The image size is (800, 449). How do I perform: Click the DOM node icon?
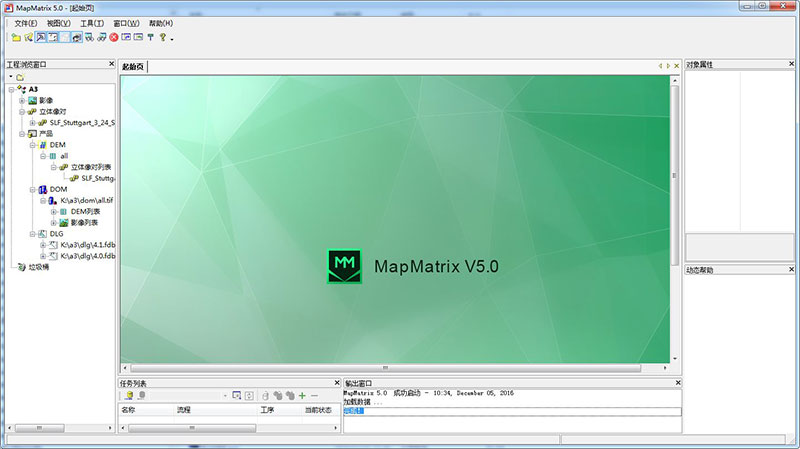[42, 189]
